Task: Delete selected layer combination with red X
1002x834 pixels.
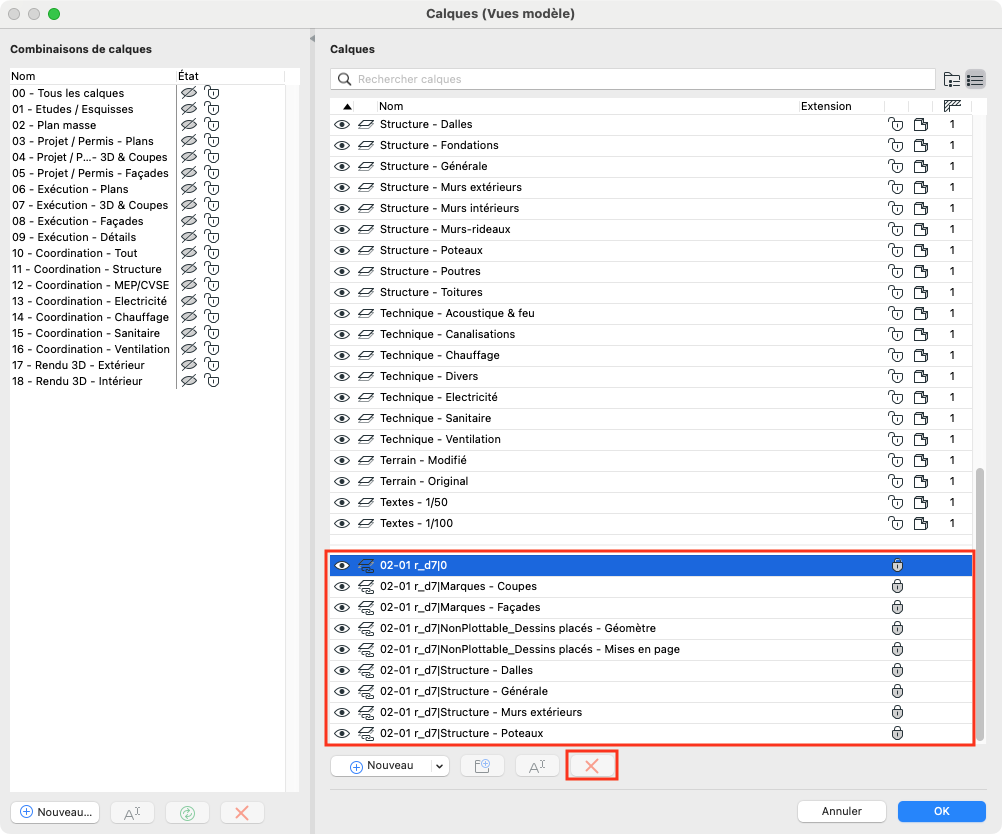Action: click(242, 812)
